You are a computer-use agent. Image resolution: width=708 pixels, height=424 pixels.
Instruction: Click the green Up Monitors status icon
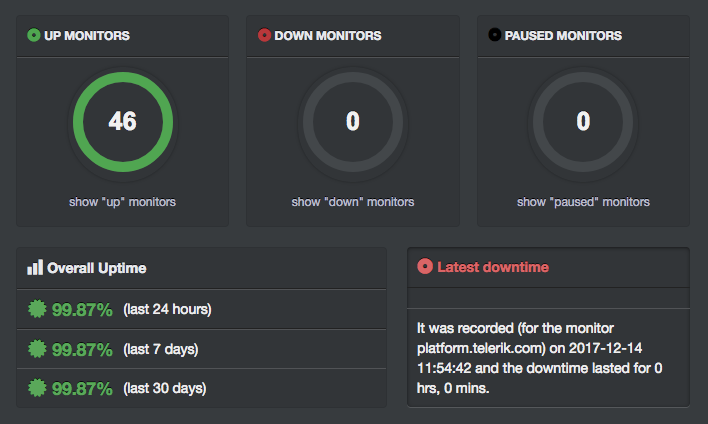pos(34,35)
